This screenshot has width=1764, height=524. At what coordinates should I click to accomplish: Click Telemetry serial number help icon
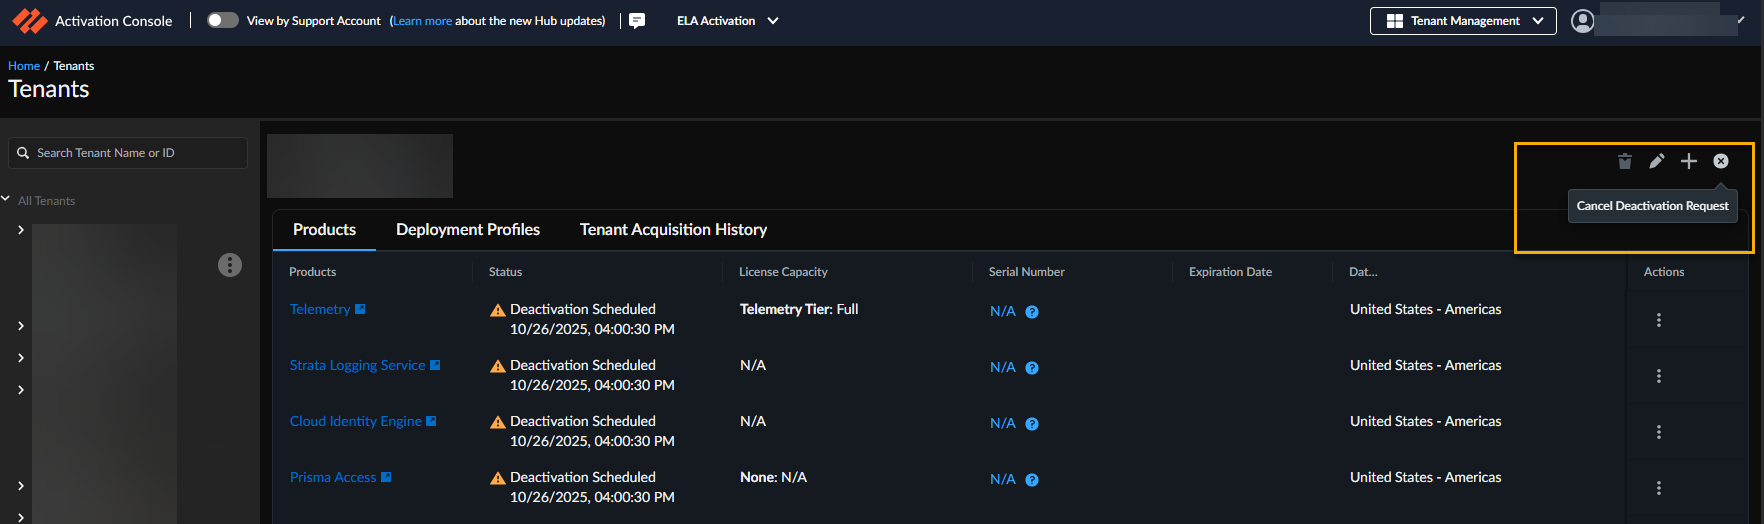tap(1032, 312)
